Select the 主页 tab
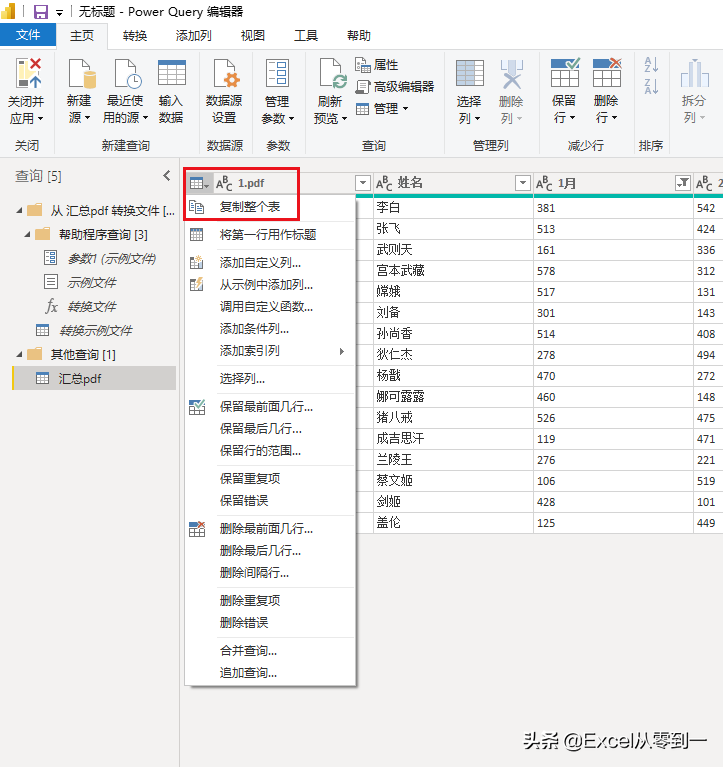723x767 pixels. (82, 36)
